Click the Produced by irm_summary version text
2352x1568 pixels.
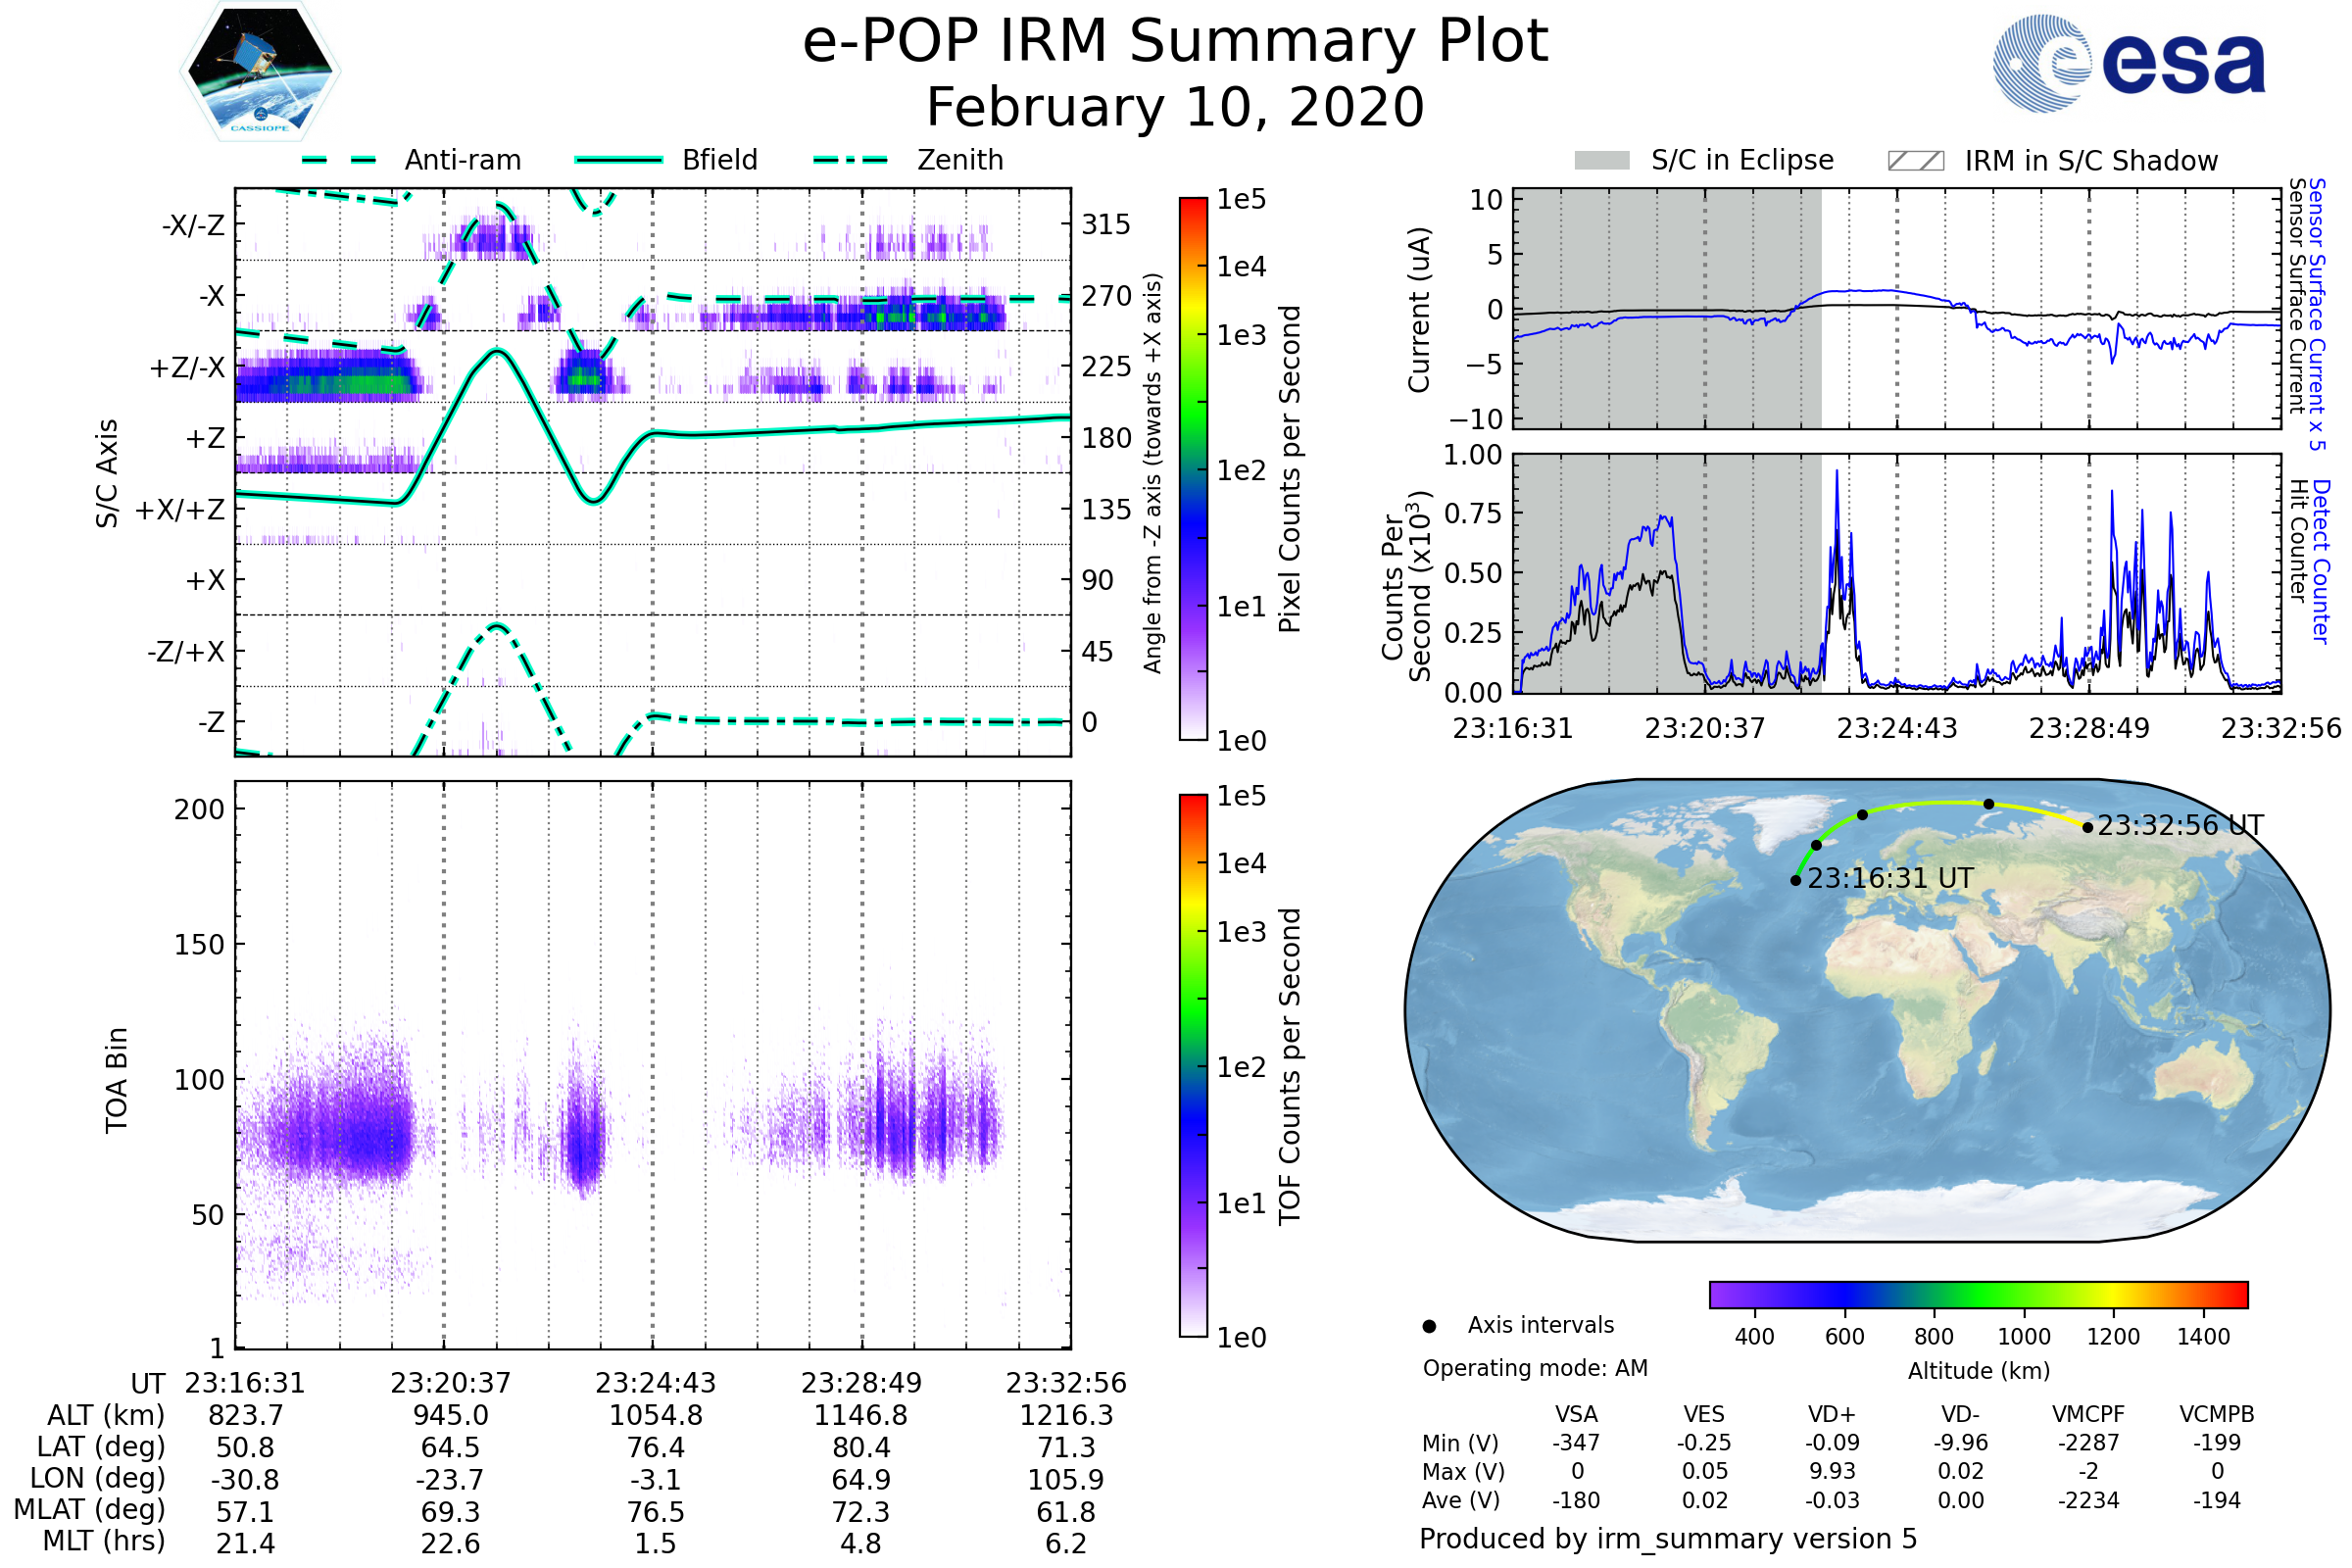[x=1668, y=1539]
